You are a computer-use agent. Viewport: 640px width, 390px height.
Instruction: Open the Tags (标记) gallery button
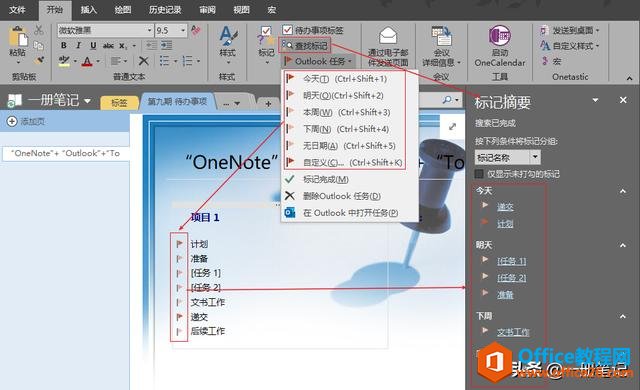pos(266,46)
